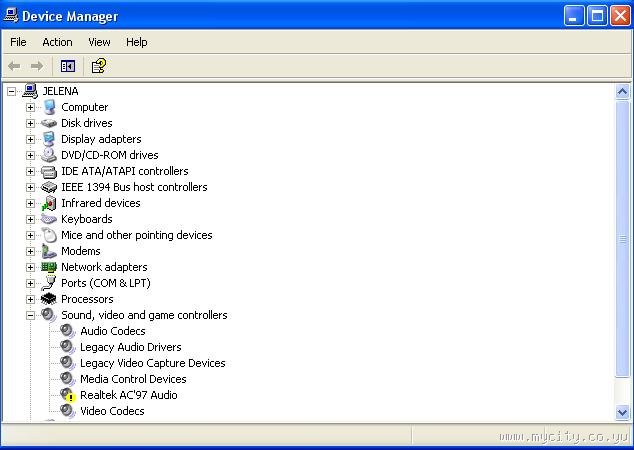Select the Network adapters text label

click(104, 267)
